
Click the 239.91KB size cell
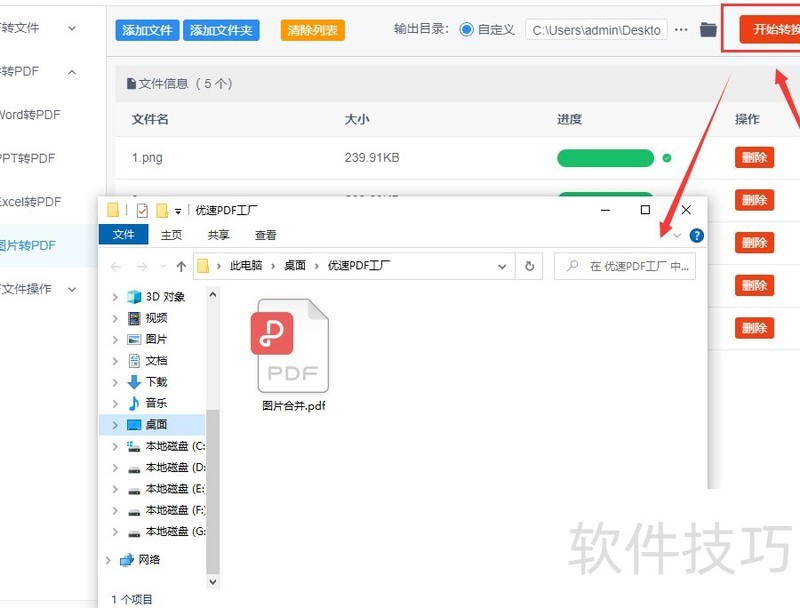tap(372, 158)
